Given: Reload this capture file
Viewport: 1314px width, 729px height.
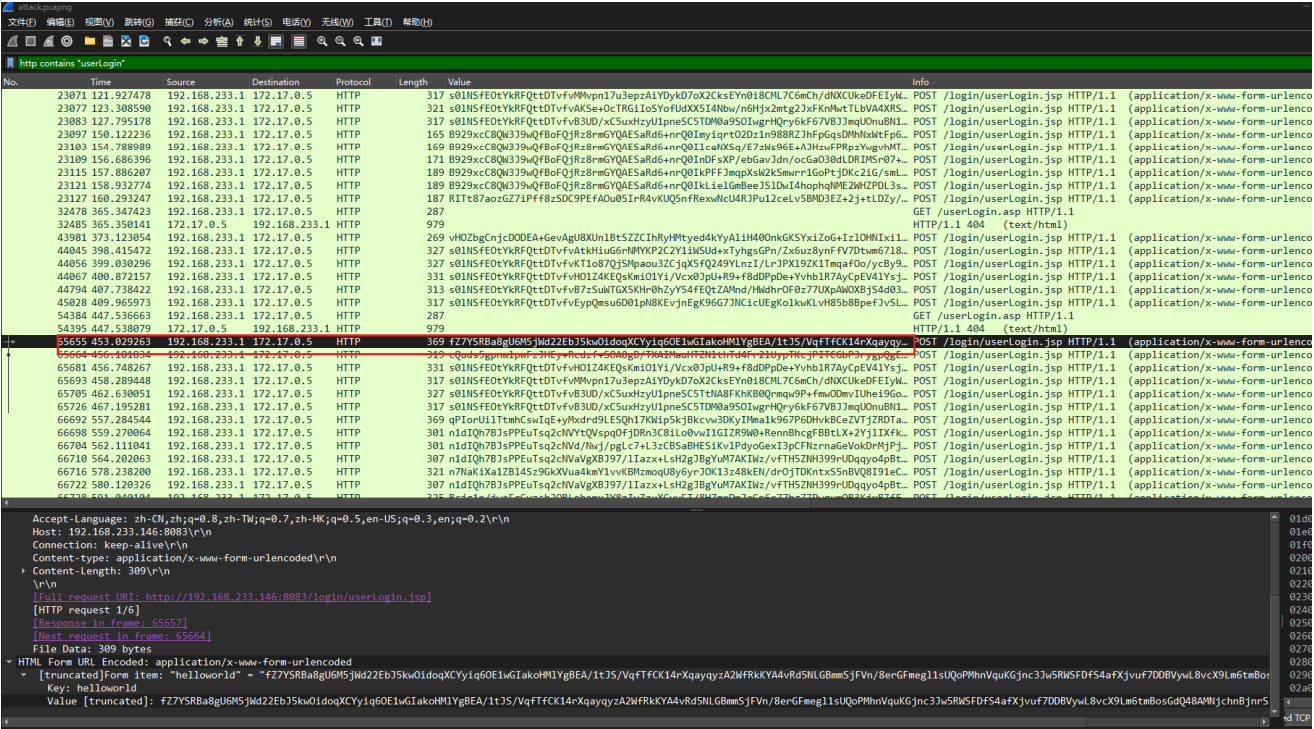Looking at the screenshot, I should (144, 41).
